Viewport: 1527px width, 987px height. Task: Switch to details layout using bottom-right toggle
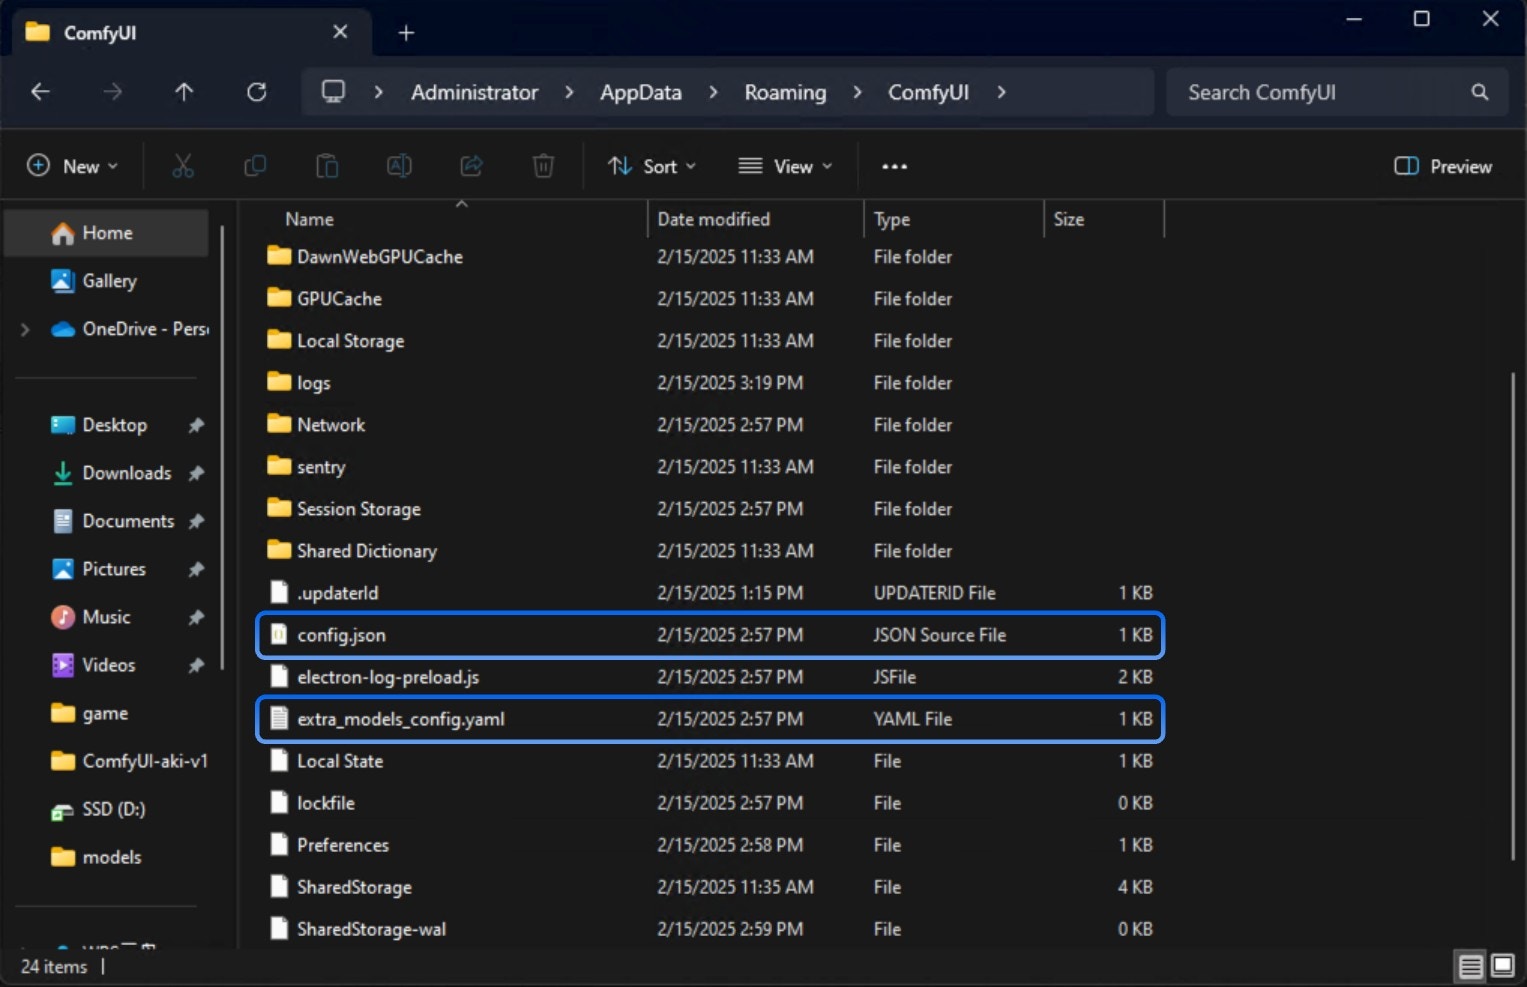[1470, 966]
